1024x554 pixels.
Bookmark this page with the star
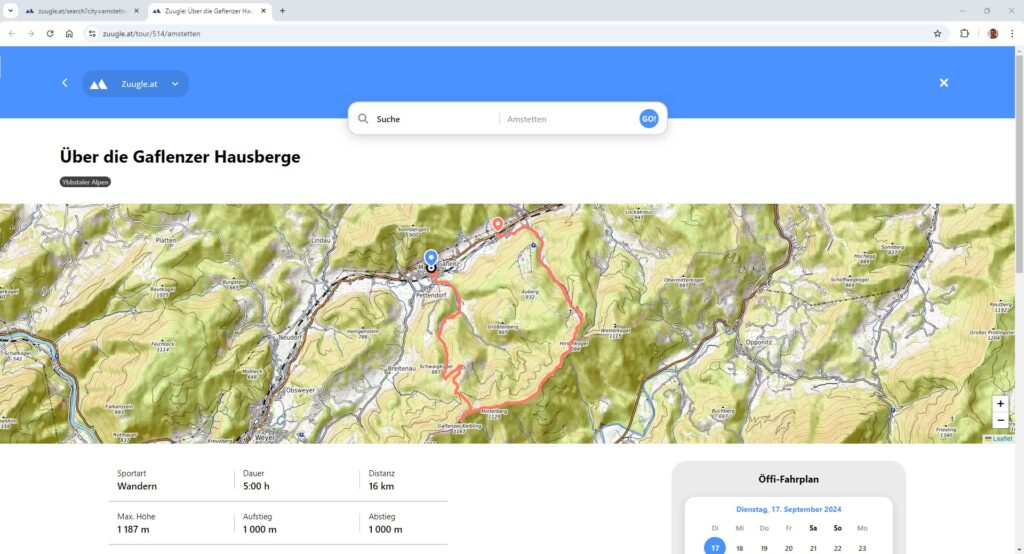point(937,33)
